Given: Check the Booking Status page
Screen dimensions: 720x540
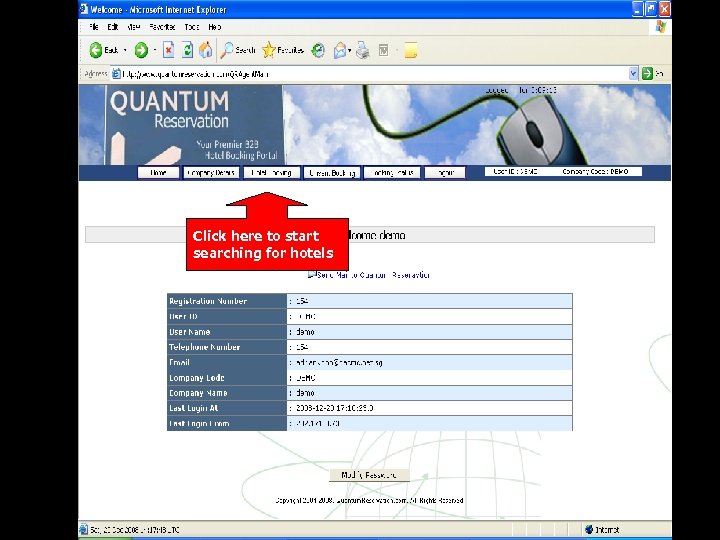Looking at the screenshot, I should (x=392, y=173).
